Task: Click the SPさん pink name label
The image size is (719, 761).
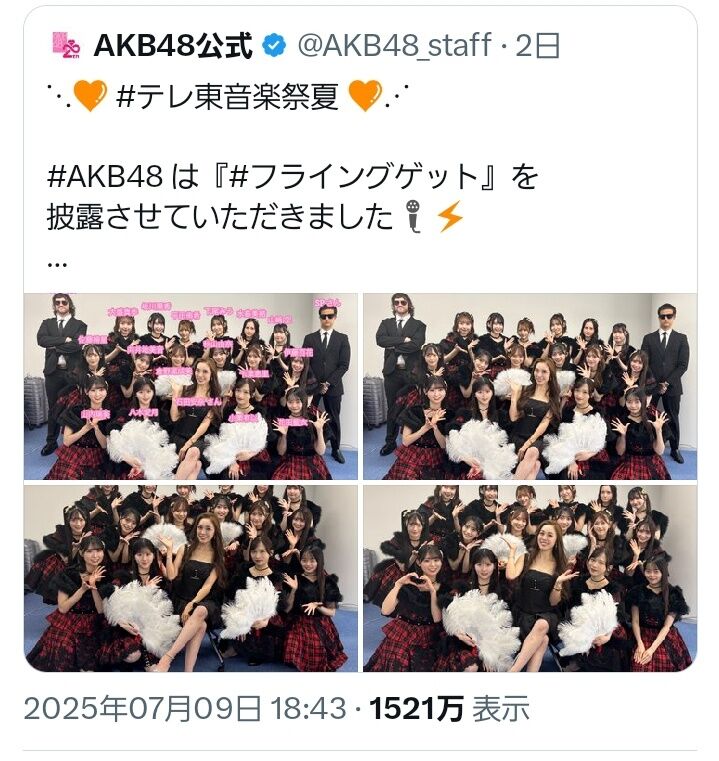Action: pyautogui.click(x=327, y=303)
